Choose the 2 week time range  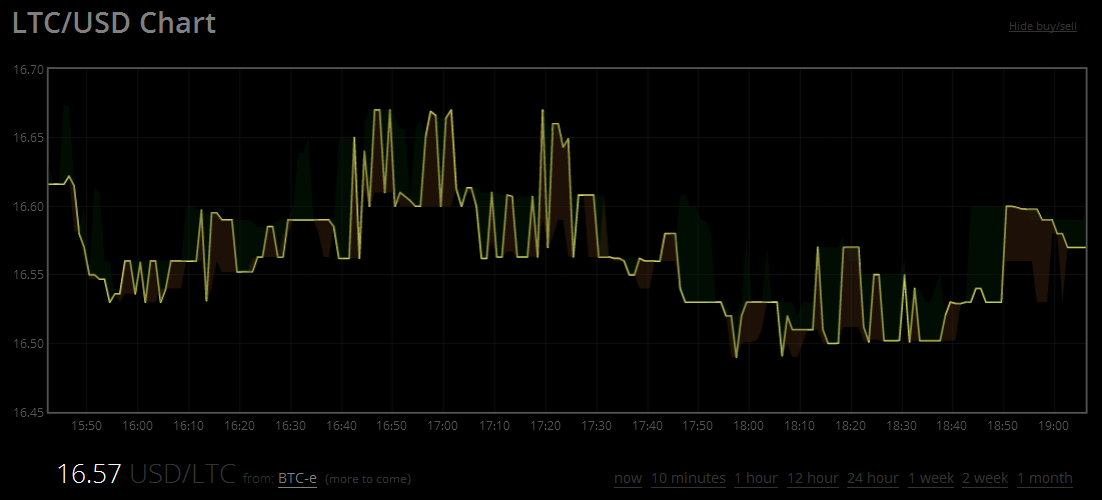click(985, 478)
